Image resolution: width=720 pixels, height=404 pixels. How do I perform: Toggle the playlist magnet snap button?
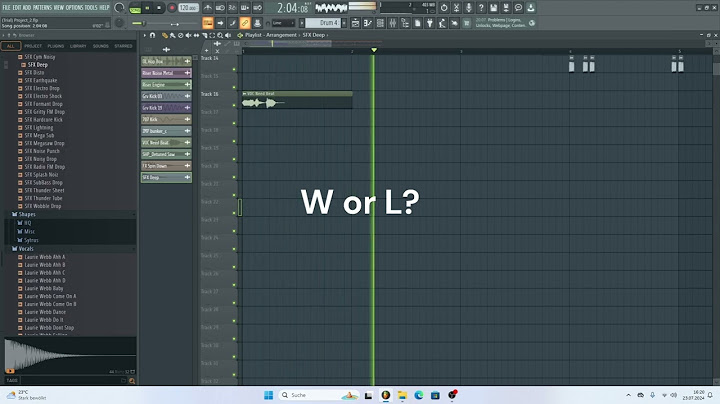(x=152, y=35)
